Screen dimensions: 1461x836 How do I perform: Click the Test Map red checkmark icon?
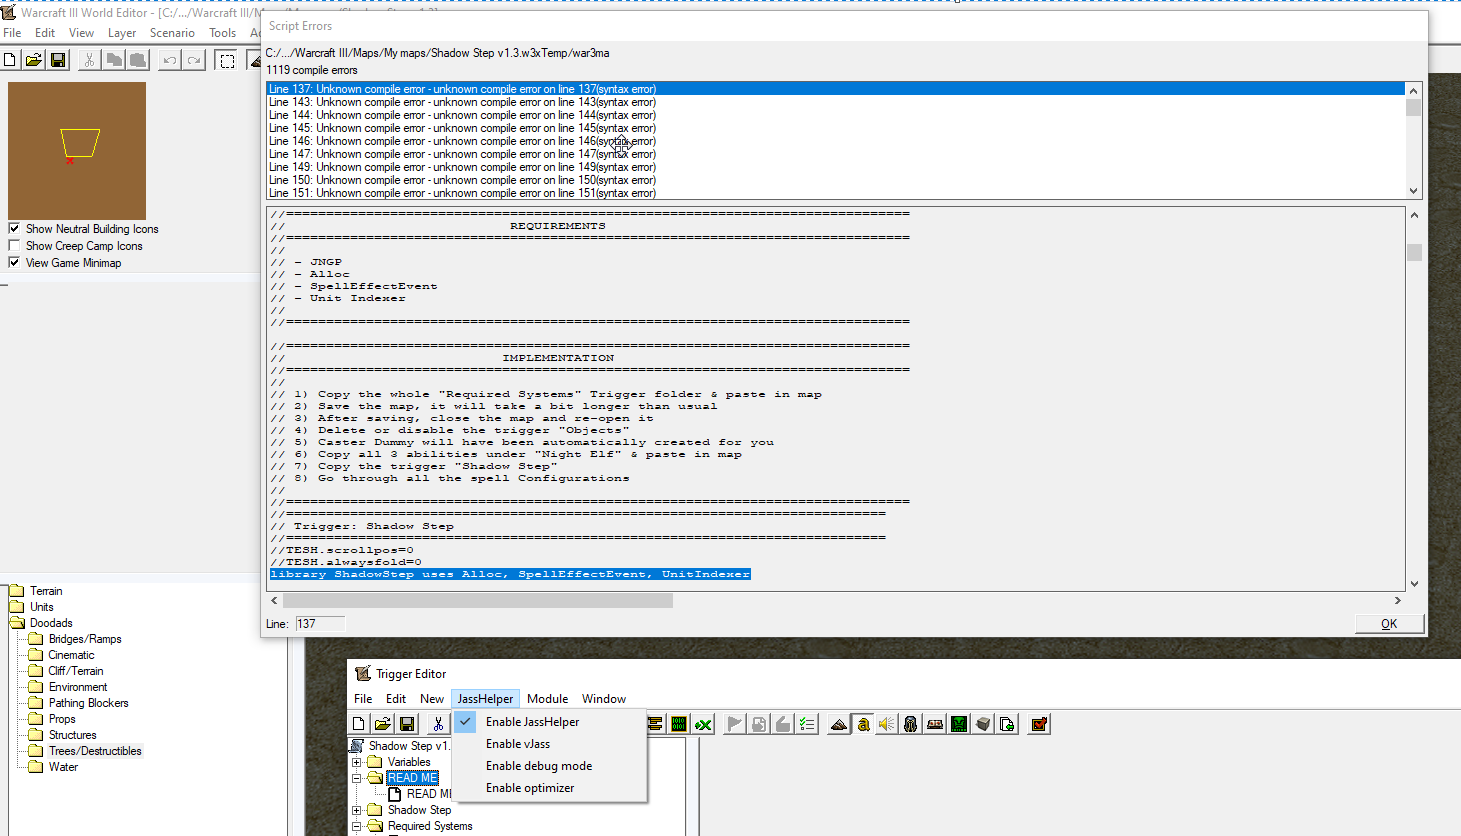[x=1039, y=724]
